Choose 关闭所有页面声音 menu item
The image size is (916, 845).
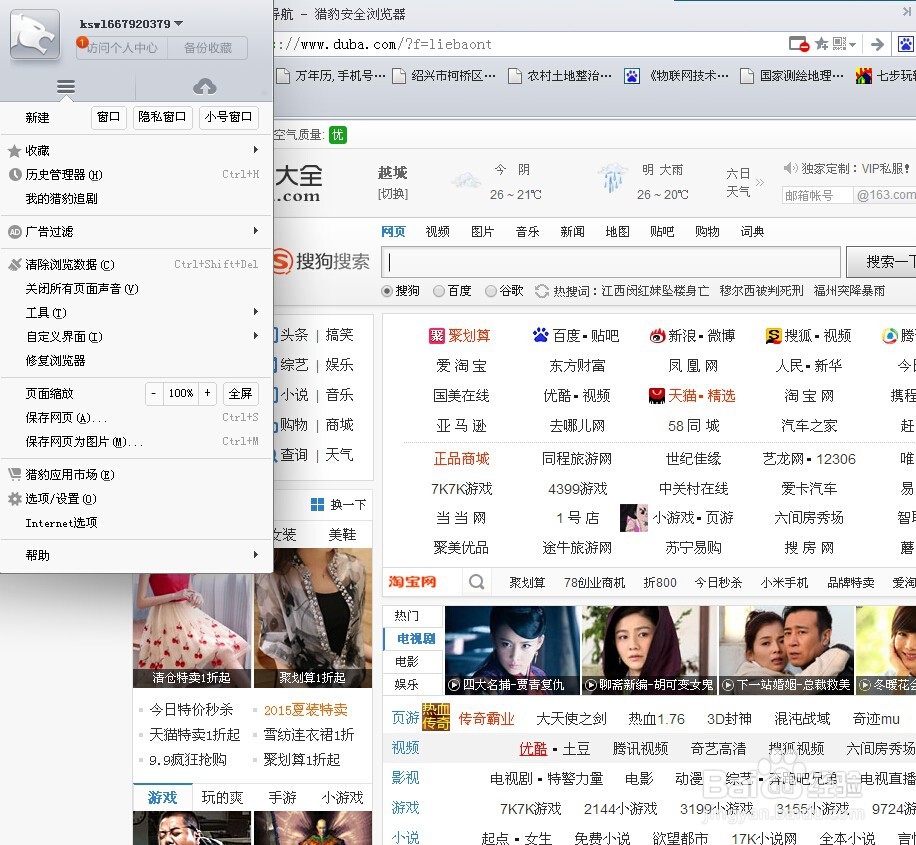point(136,289)
